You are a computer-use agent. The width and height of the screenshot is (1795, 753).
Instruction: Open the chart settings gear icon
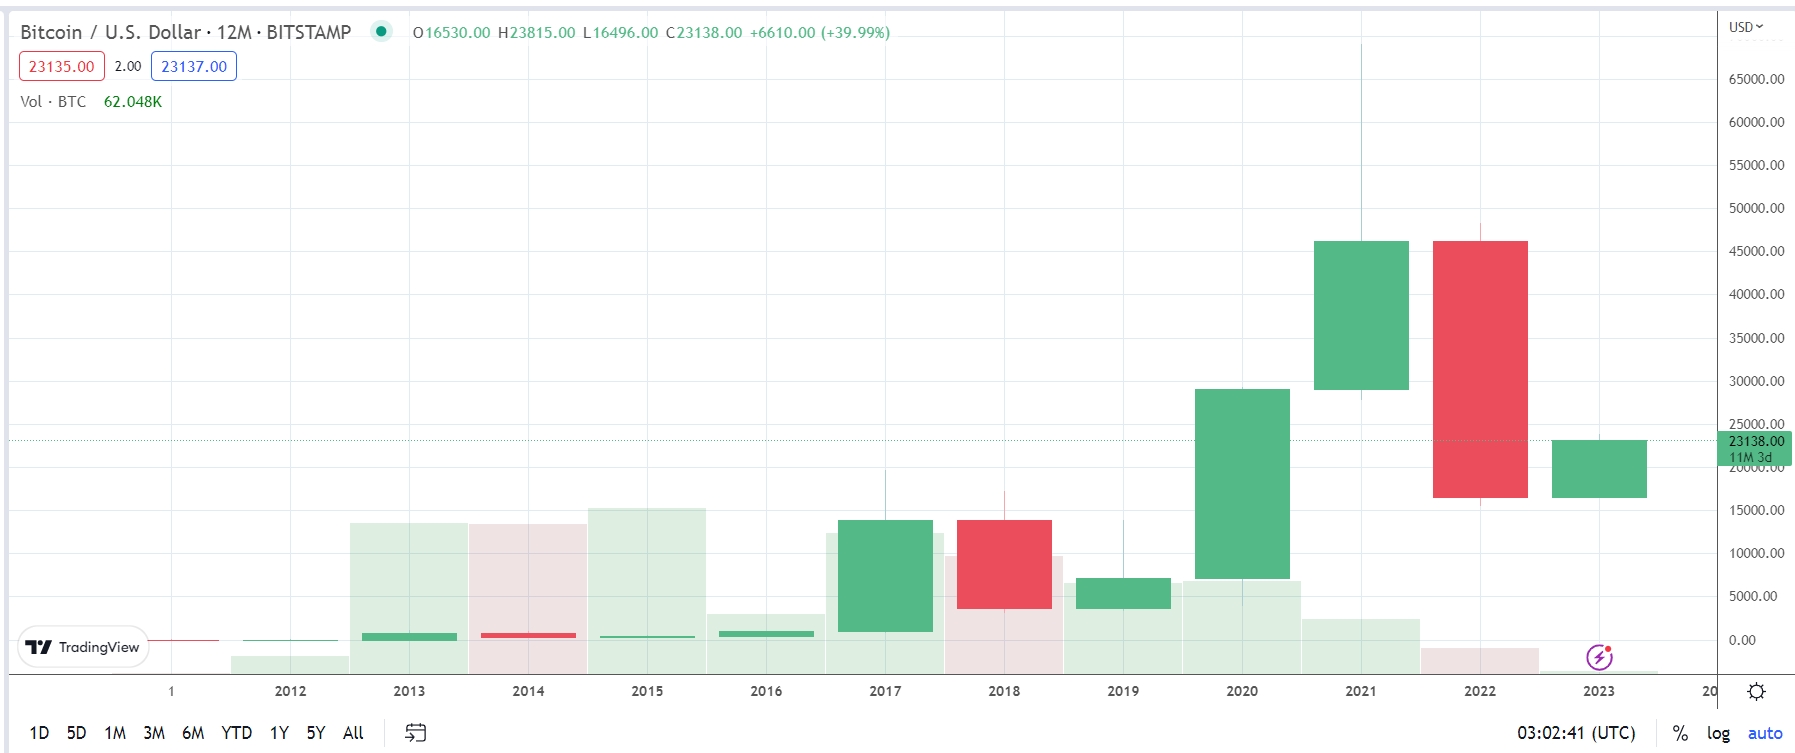(1756, 691)
